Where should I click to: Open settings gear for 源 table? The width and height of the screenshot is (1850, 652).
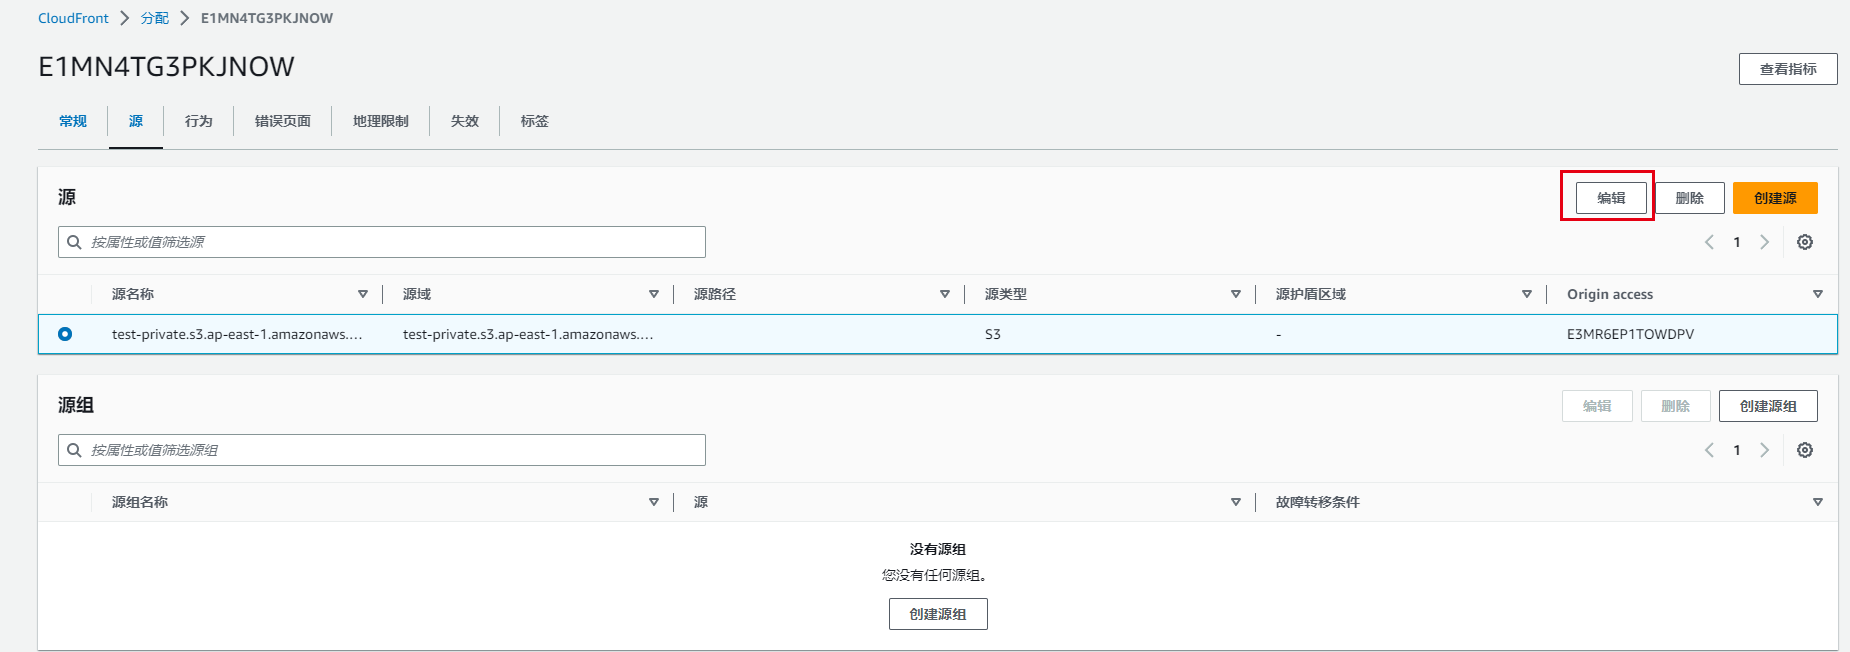pos(1804,242)
